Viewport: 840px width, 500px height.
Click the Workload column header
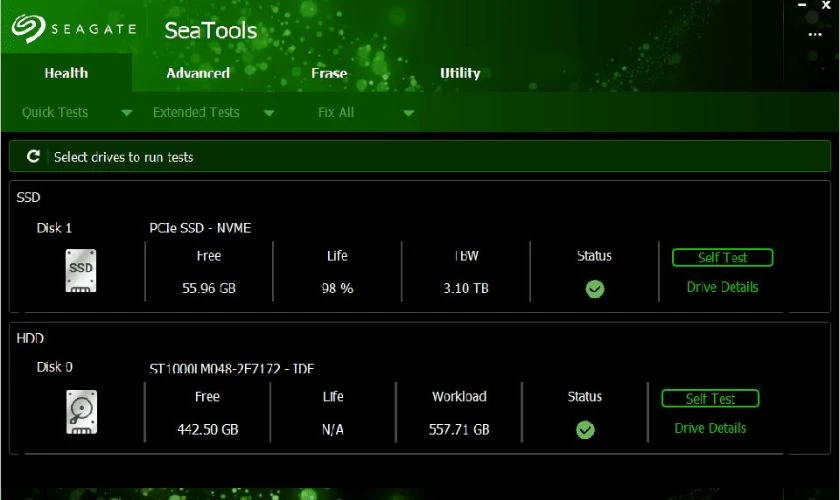point(459,397)
